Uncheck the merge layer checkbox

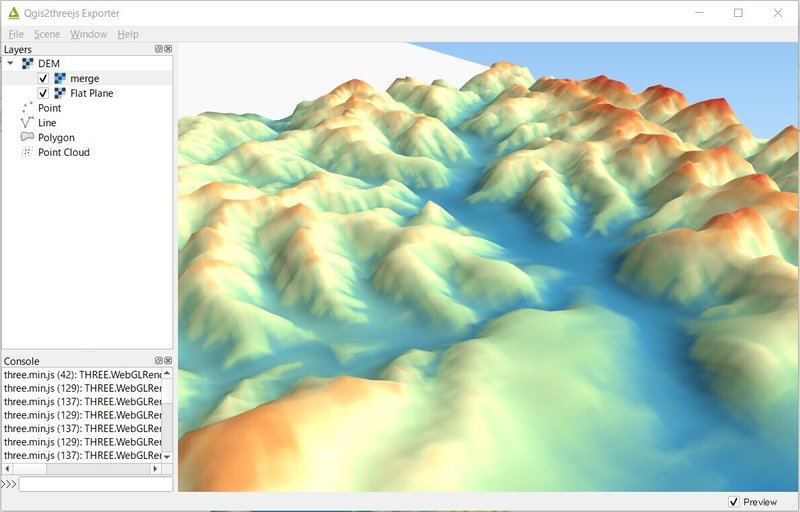coord(43,79)
